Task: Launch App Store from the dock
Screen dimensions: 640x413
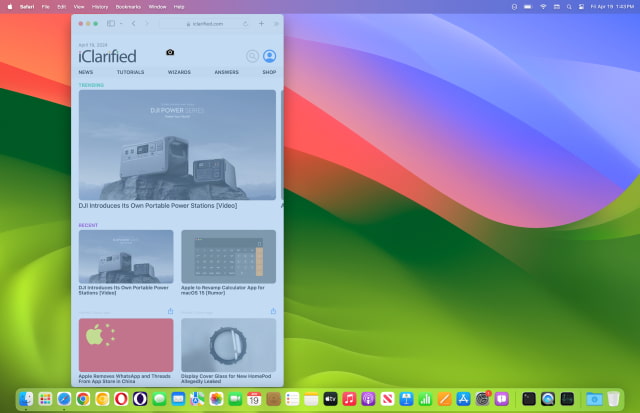Action: 463,399
